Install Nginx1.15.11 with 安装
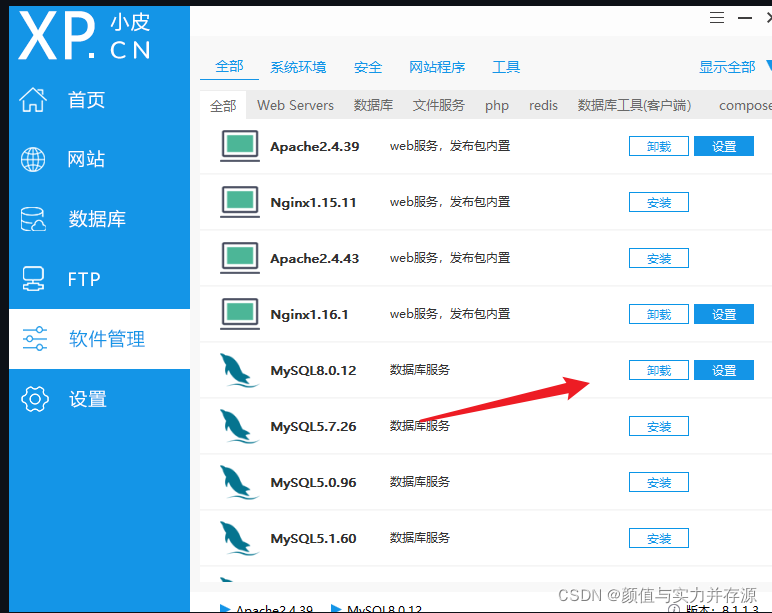This screenshot has height=613, width=772. tap(659, 202)
